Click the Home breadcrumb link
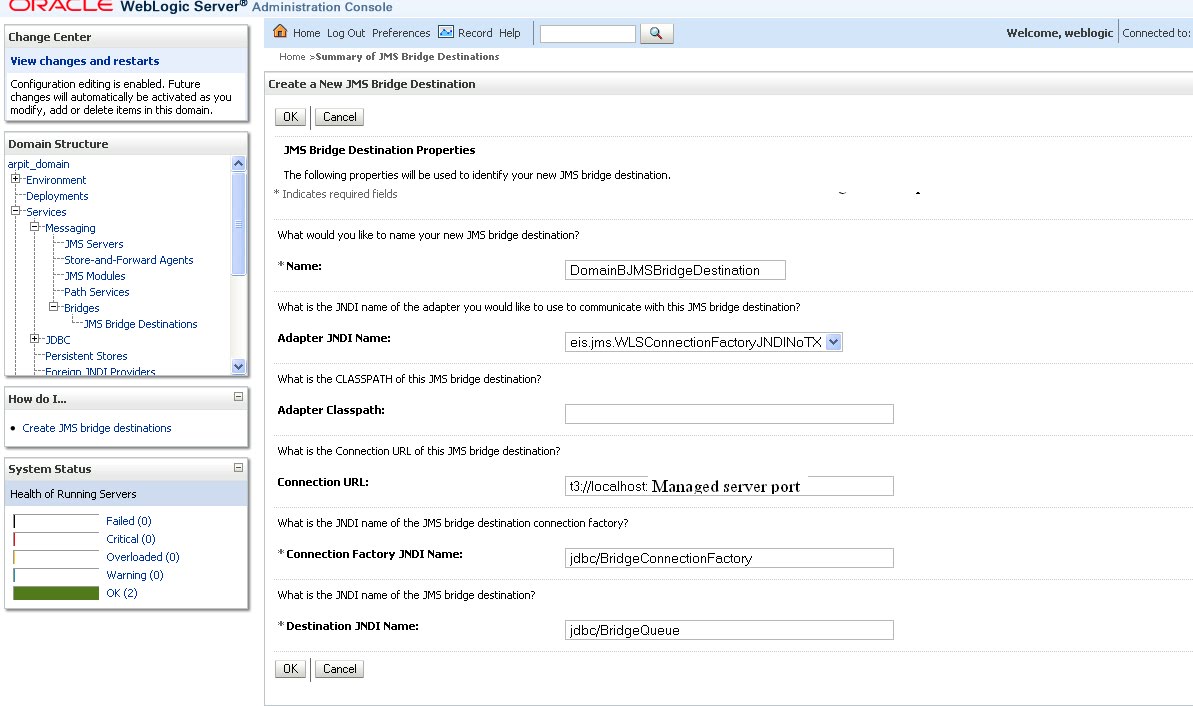Image resolution: width=1193 pixels, height=706 pixels. click(x=292, y=57)
